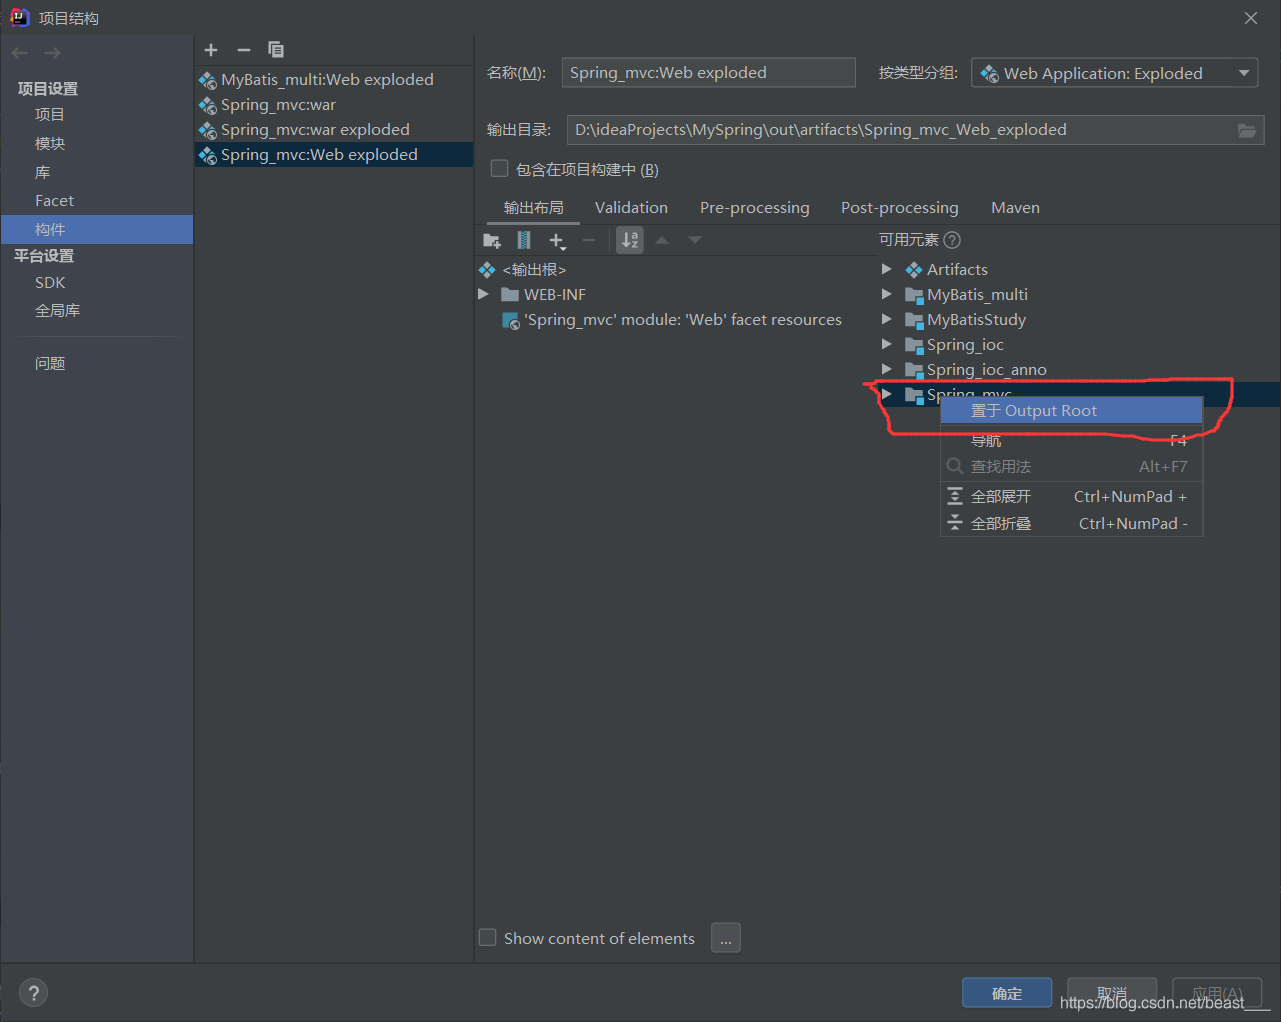Browse for the output directory folder
Image resolution: width=1281 pixels, height=1022 pixels.
coord(1247,130)
